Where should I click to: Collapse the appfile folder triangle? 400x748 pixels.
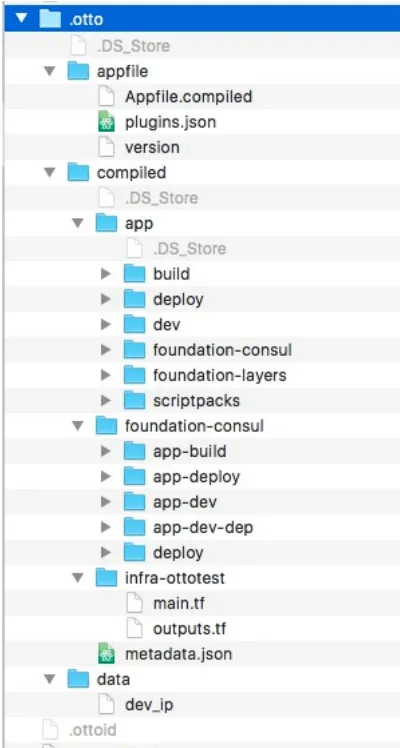50,72
